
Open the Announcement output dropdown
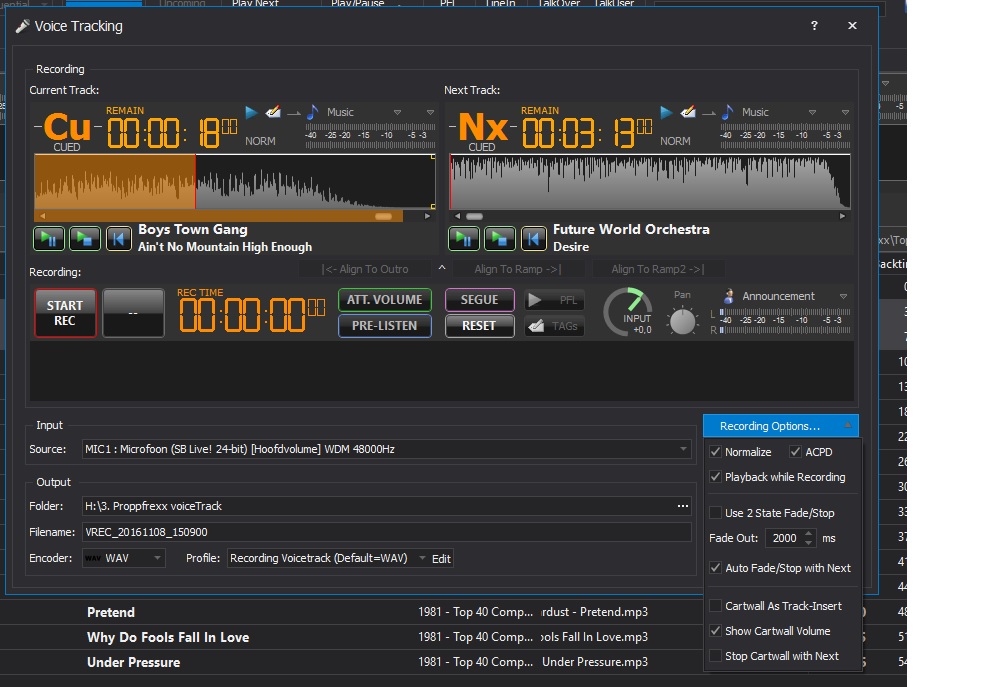843,296
